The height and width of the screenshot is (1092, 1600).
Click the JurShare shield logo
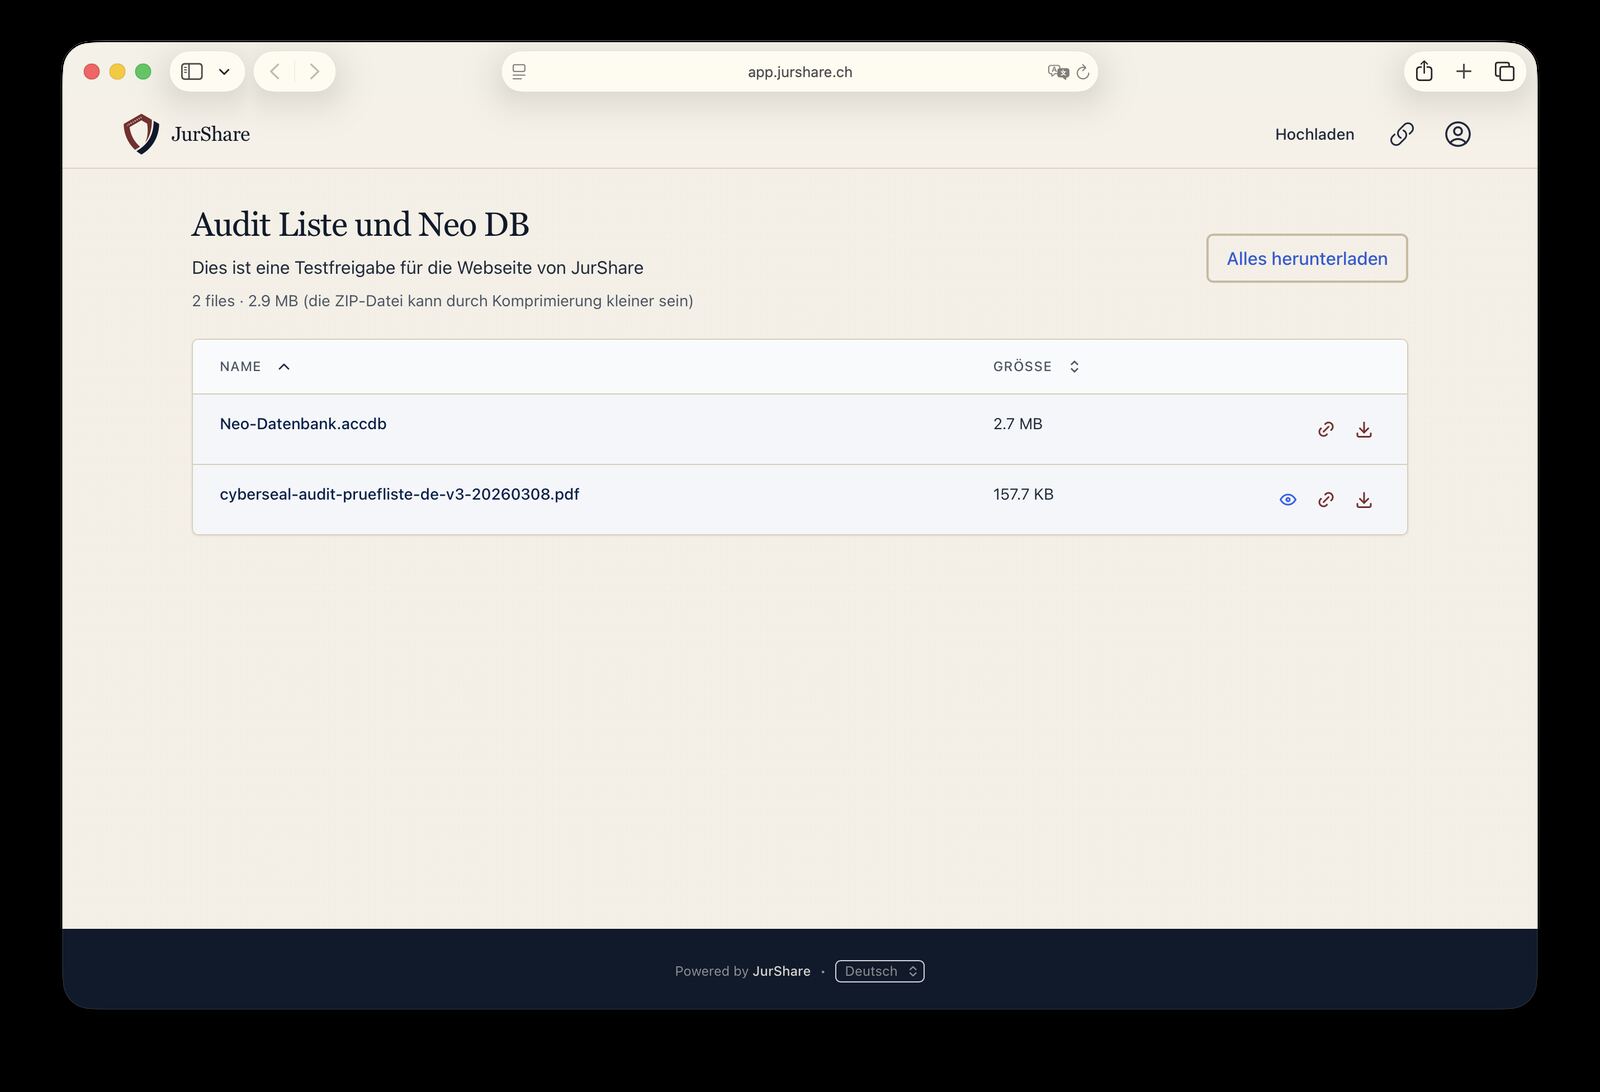click(x=141, y=133)
